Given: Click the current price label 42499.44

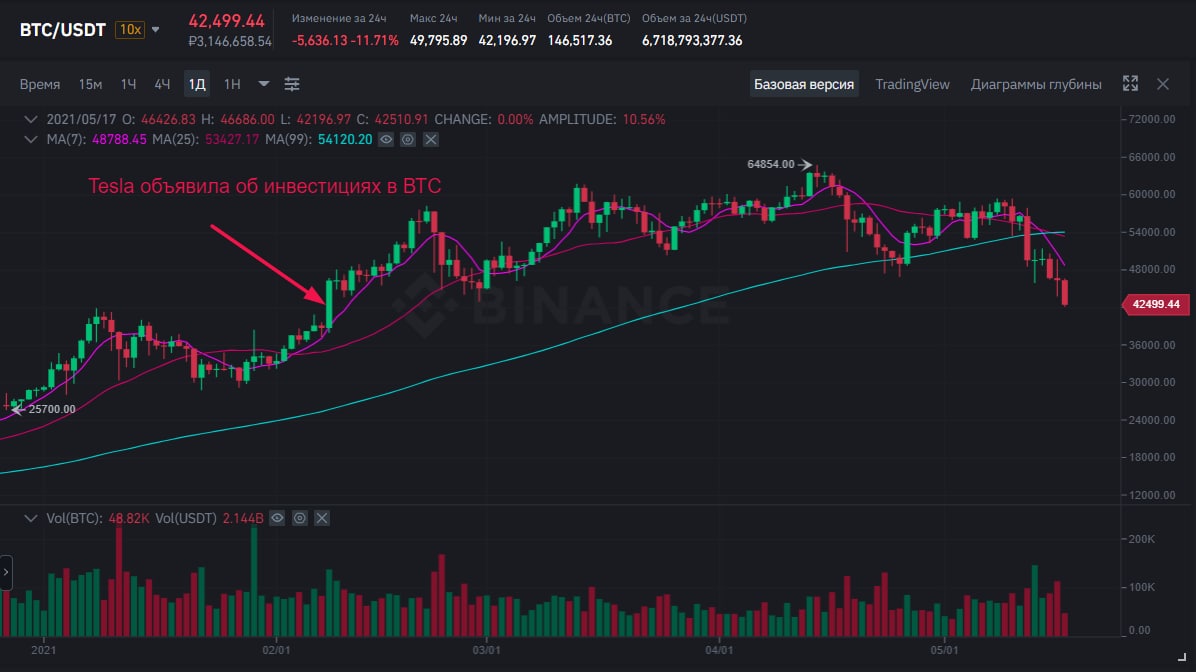Looking at the screenshot, I should pyautogui.click(x=1156, y=304).
